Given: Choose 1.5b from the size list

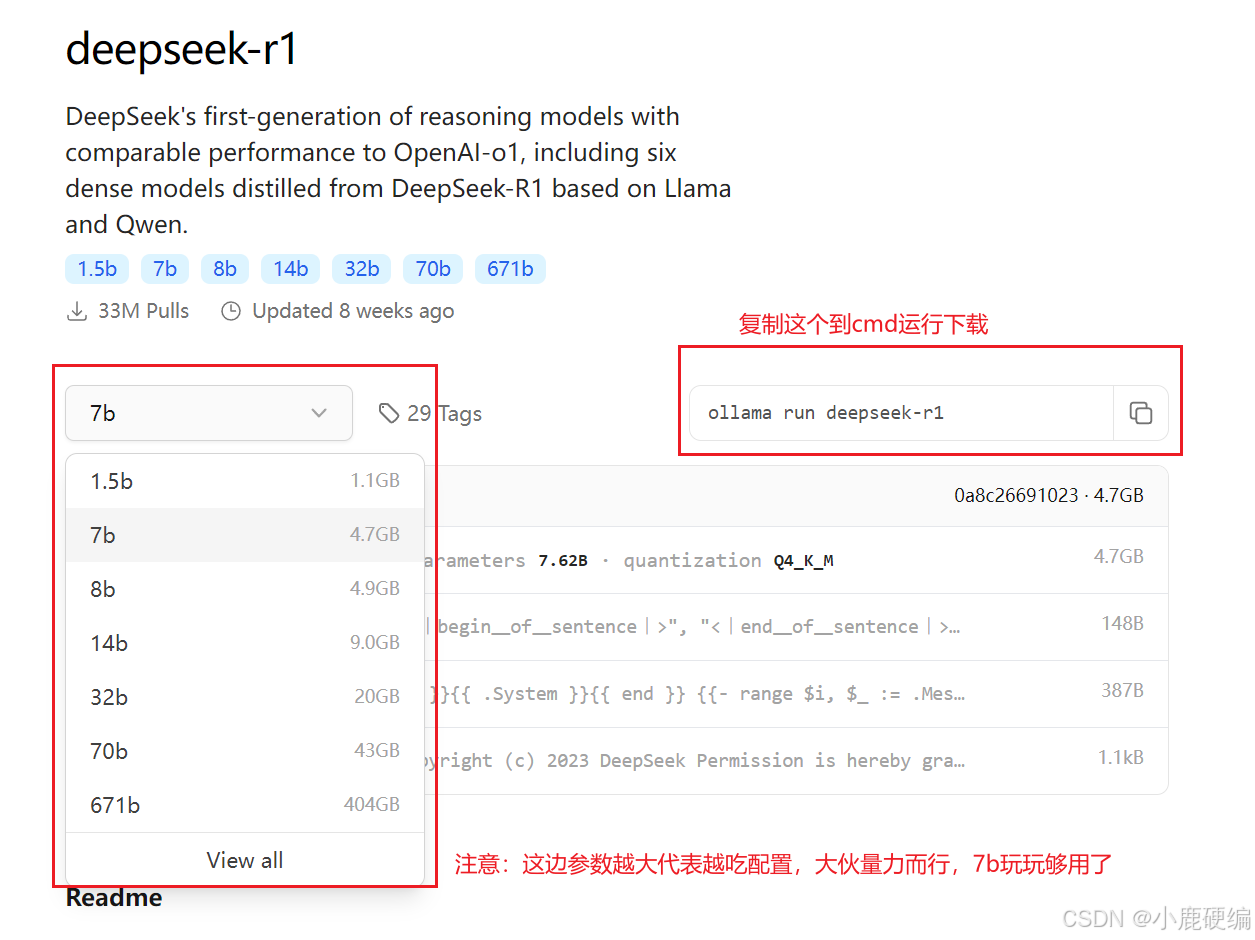Looking at the screenshot, I should tap(245, 481).
